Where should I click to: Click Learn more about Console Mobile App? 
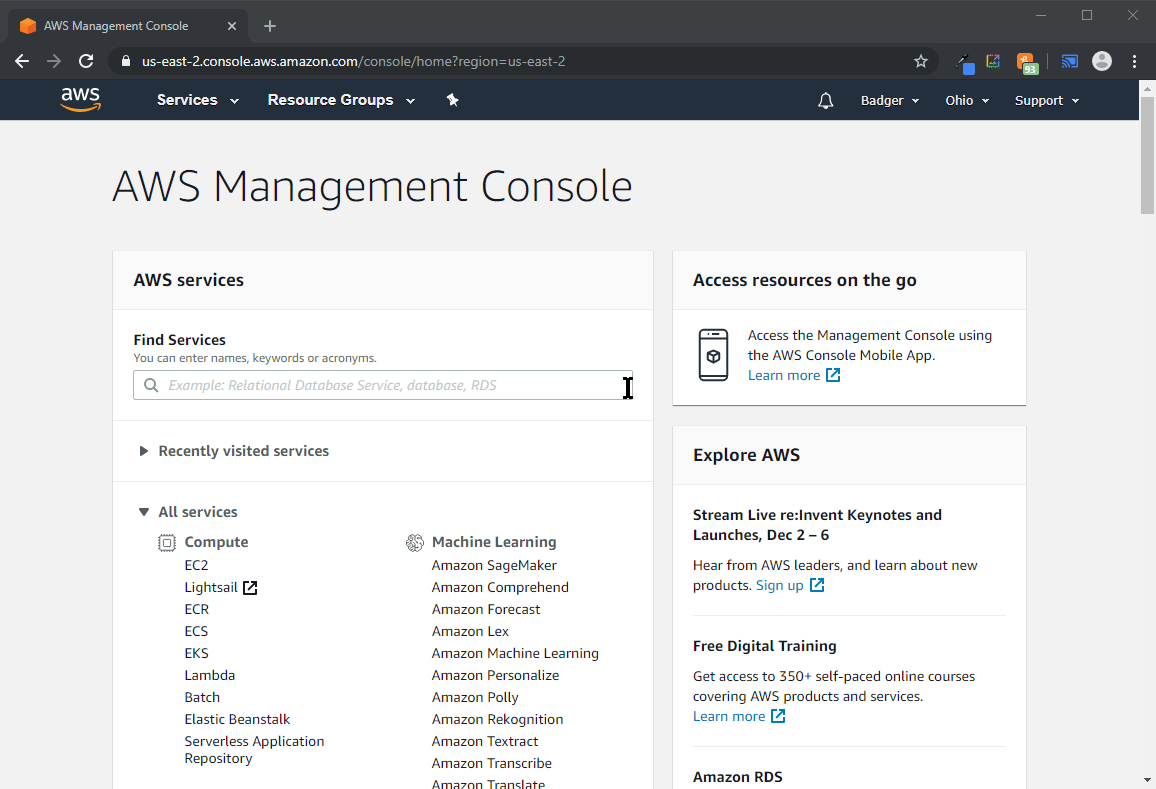[784, 375]
